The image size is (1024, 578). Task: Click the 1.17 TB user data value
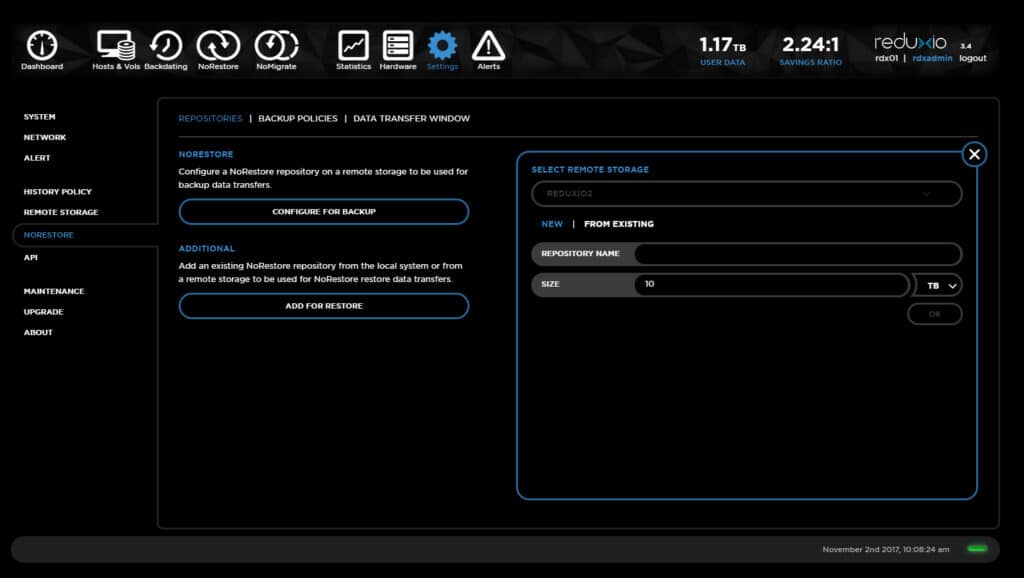coord(722,45)
